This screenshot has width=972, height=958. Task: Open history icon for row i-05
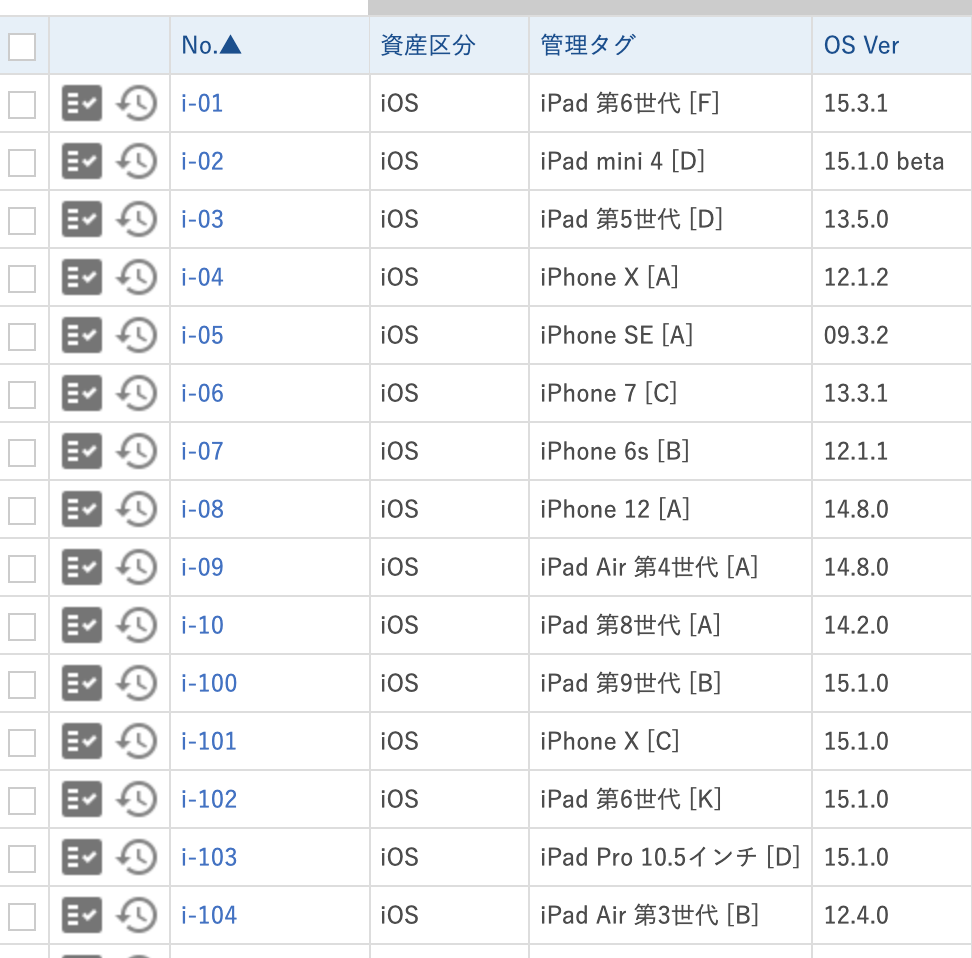coord(136,335)
